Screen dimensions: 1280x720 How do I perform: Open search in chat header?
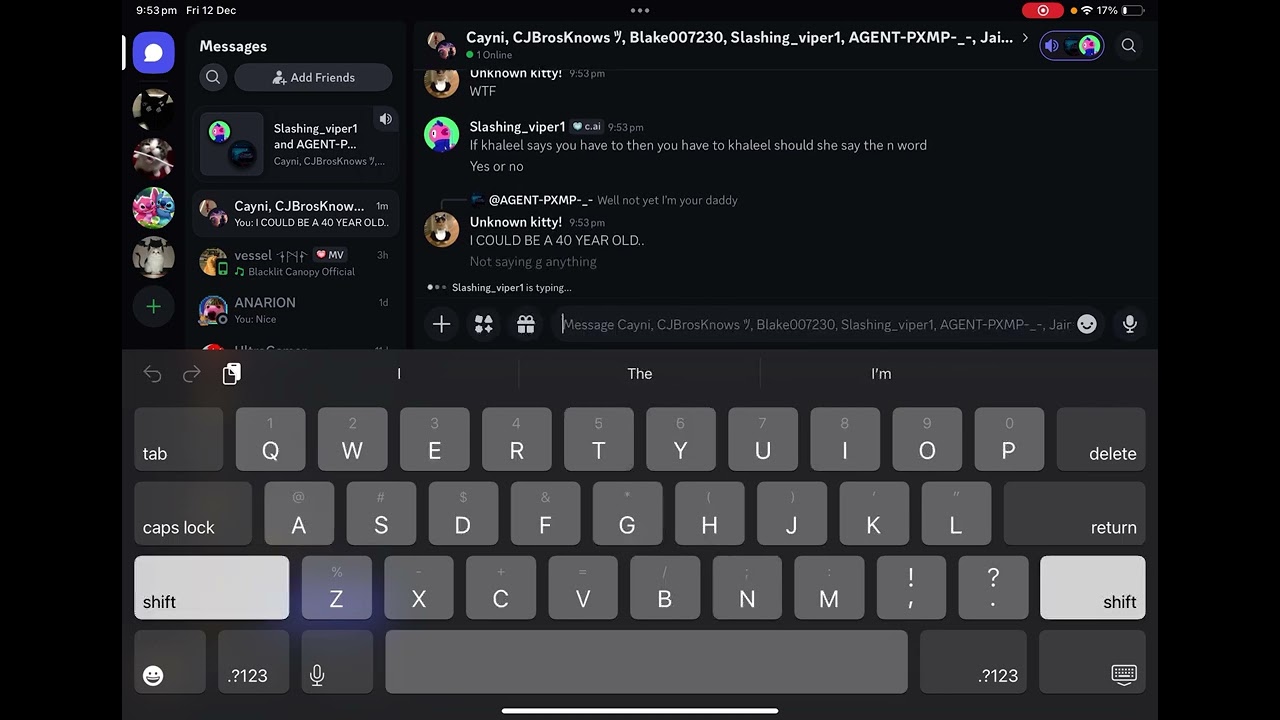pos(1128,45)
